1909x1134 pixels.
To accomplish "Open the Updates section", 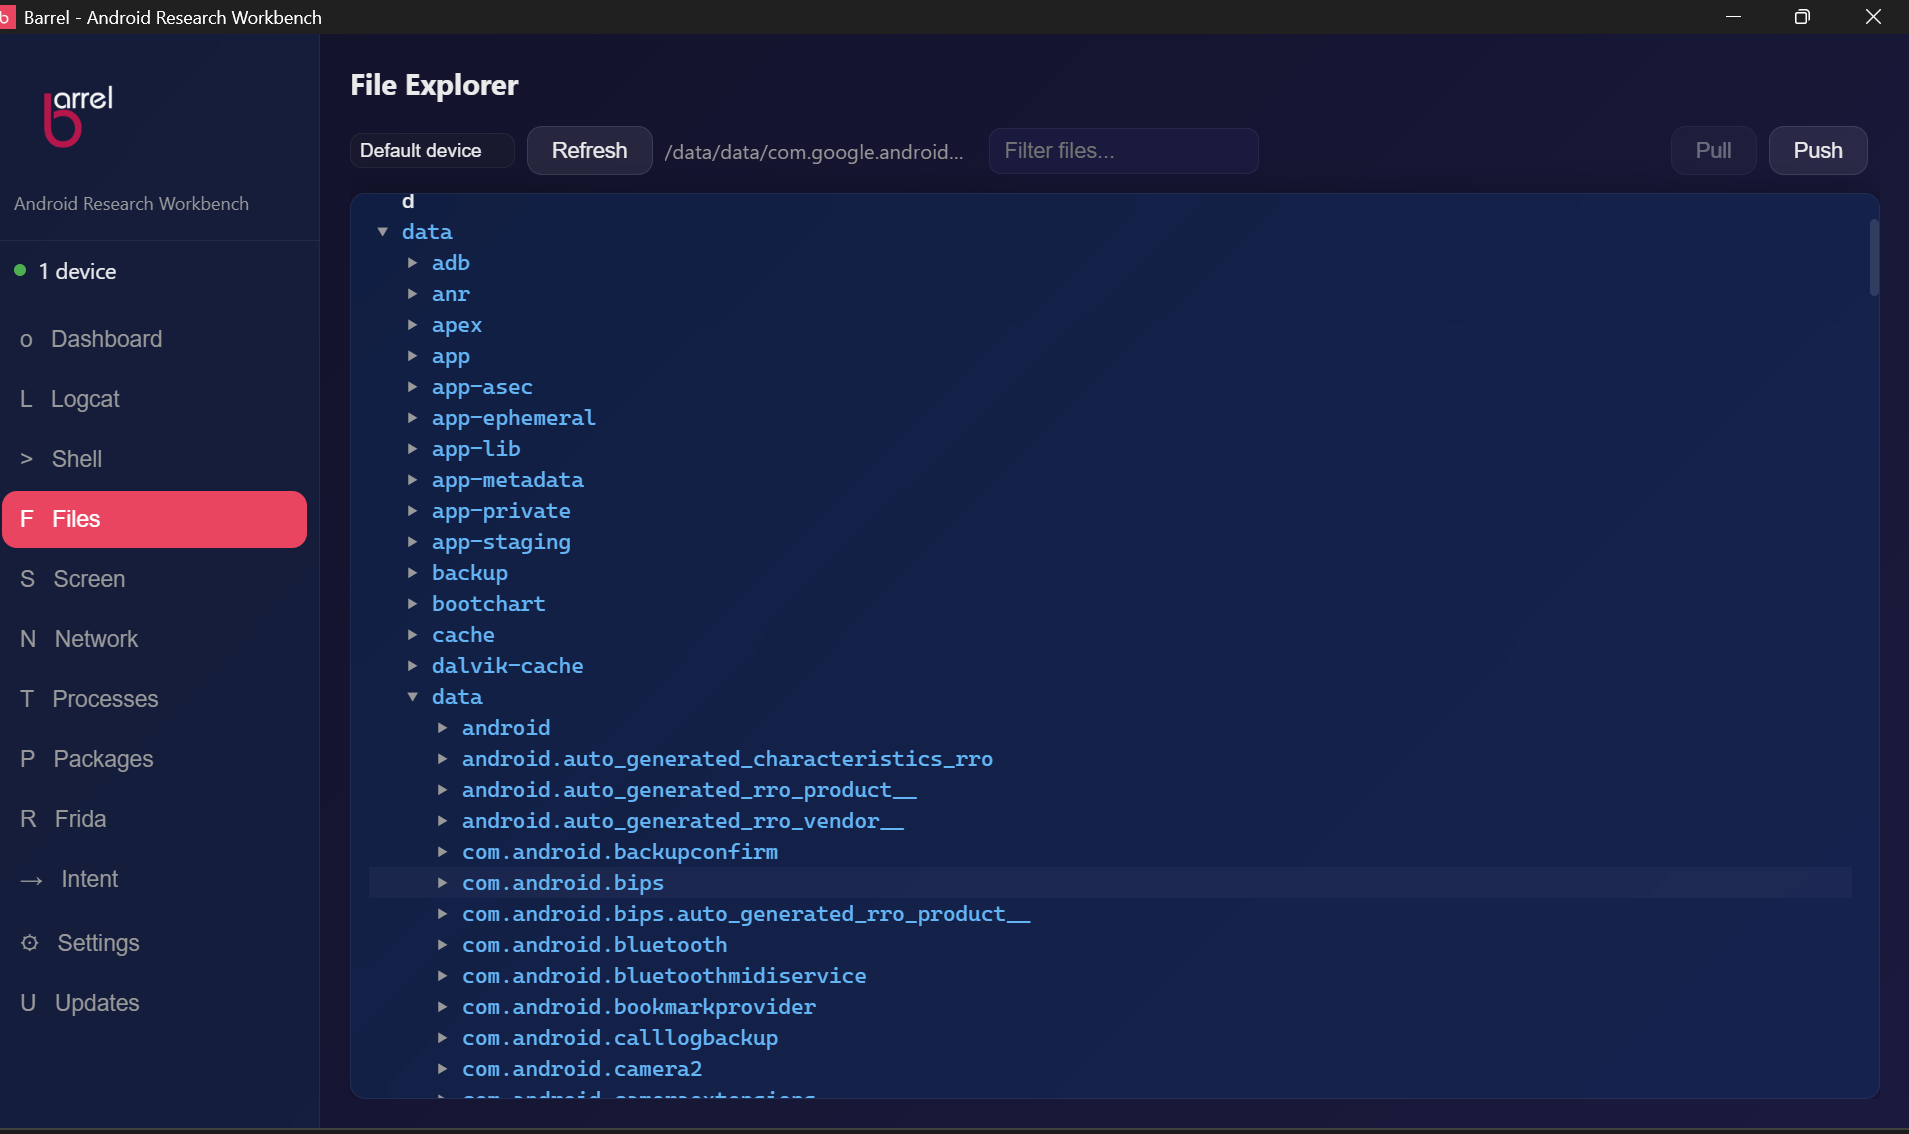I will [154, 1003].
